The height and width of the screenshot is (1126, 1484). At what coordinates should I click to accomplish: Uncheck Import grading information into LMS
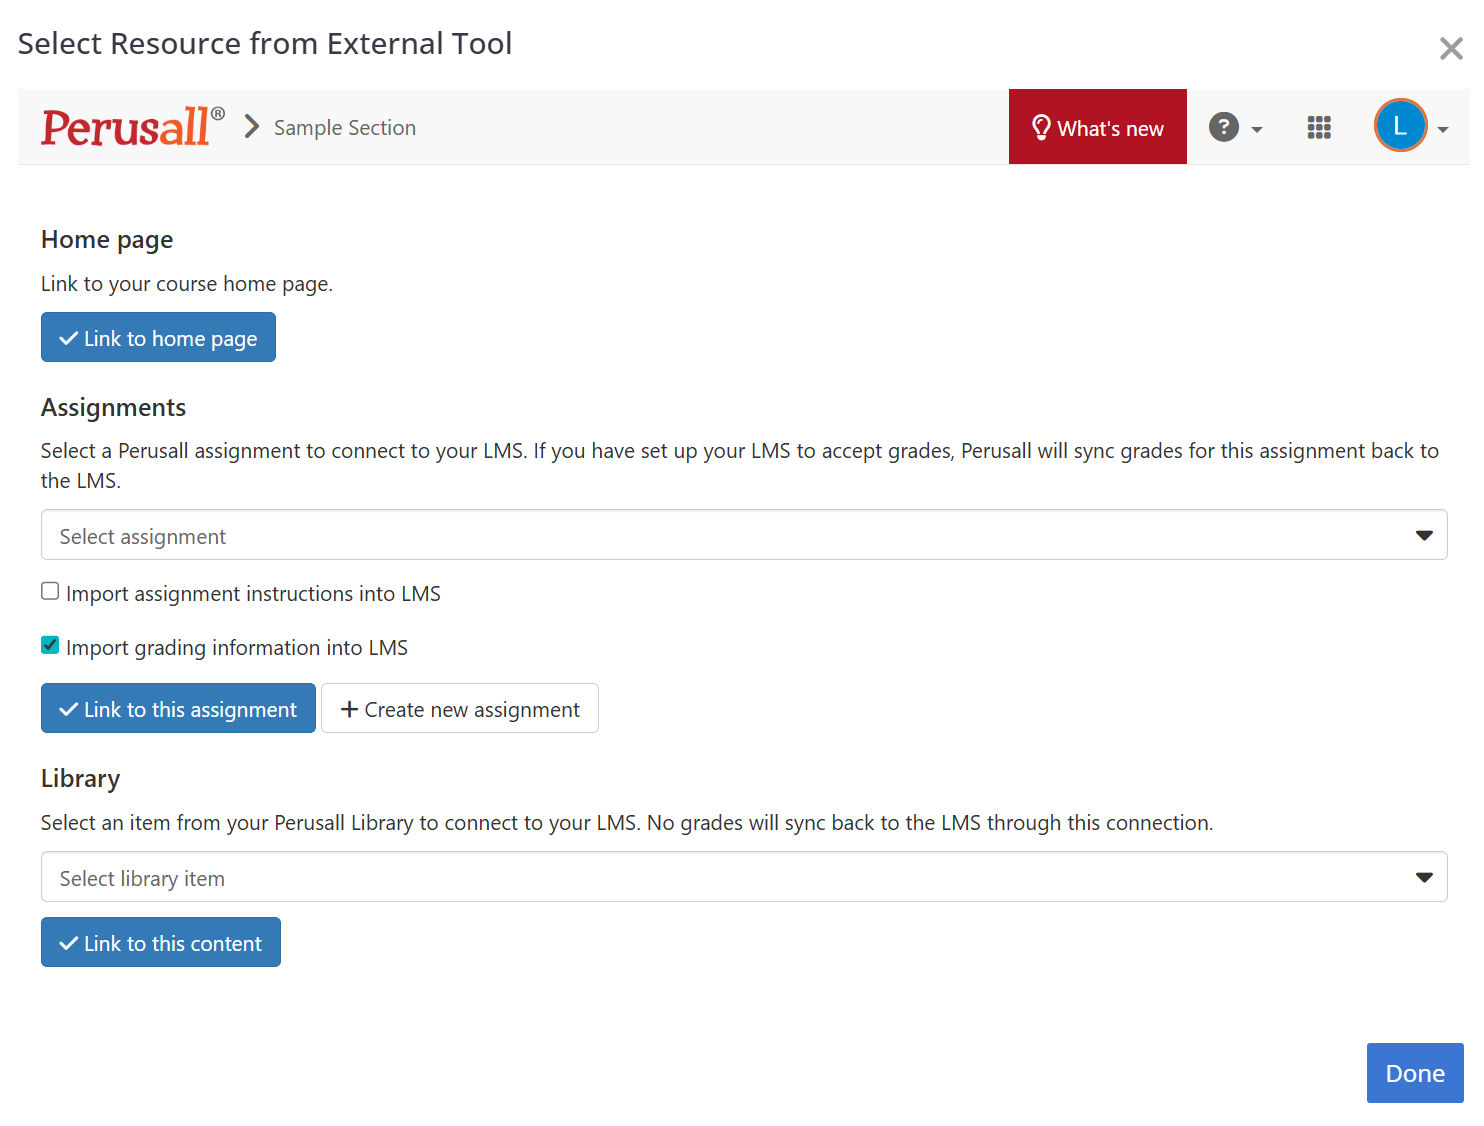[50, 645]
